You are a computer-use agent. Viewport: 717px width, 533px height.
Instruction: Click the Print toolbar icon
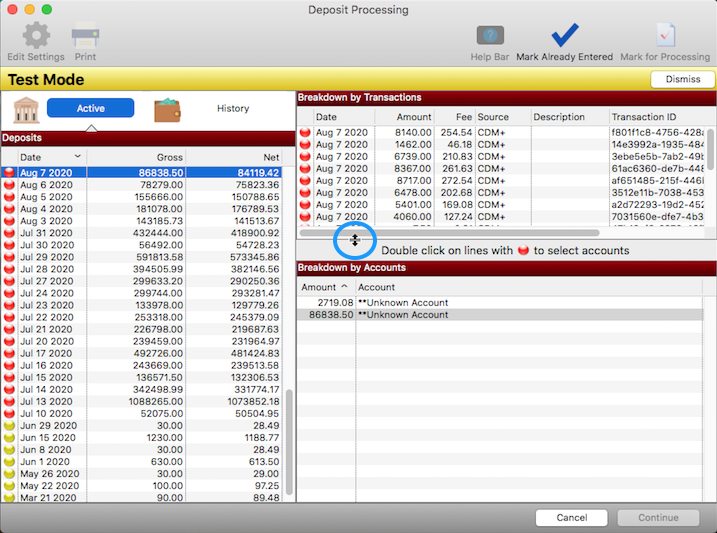tap(85, 37)
